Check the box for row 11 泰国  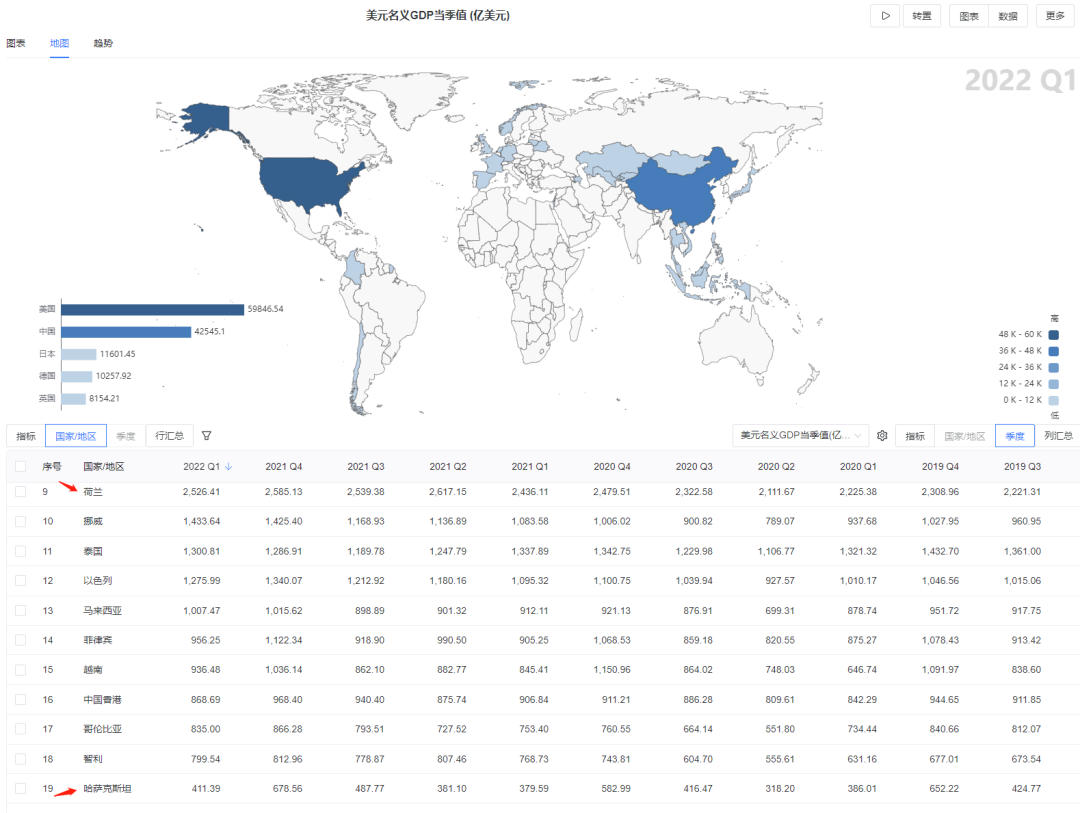[x=21, y=551]
